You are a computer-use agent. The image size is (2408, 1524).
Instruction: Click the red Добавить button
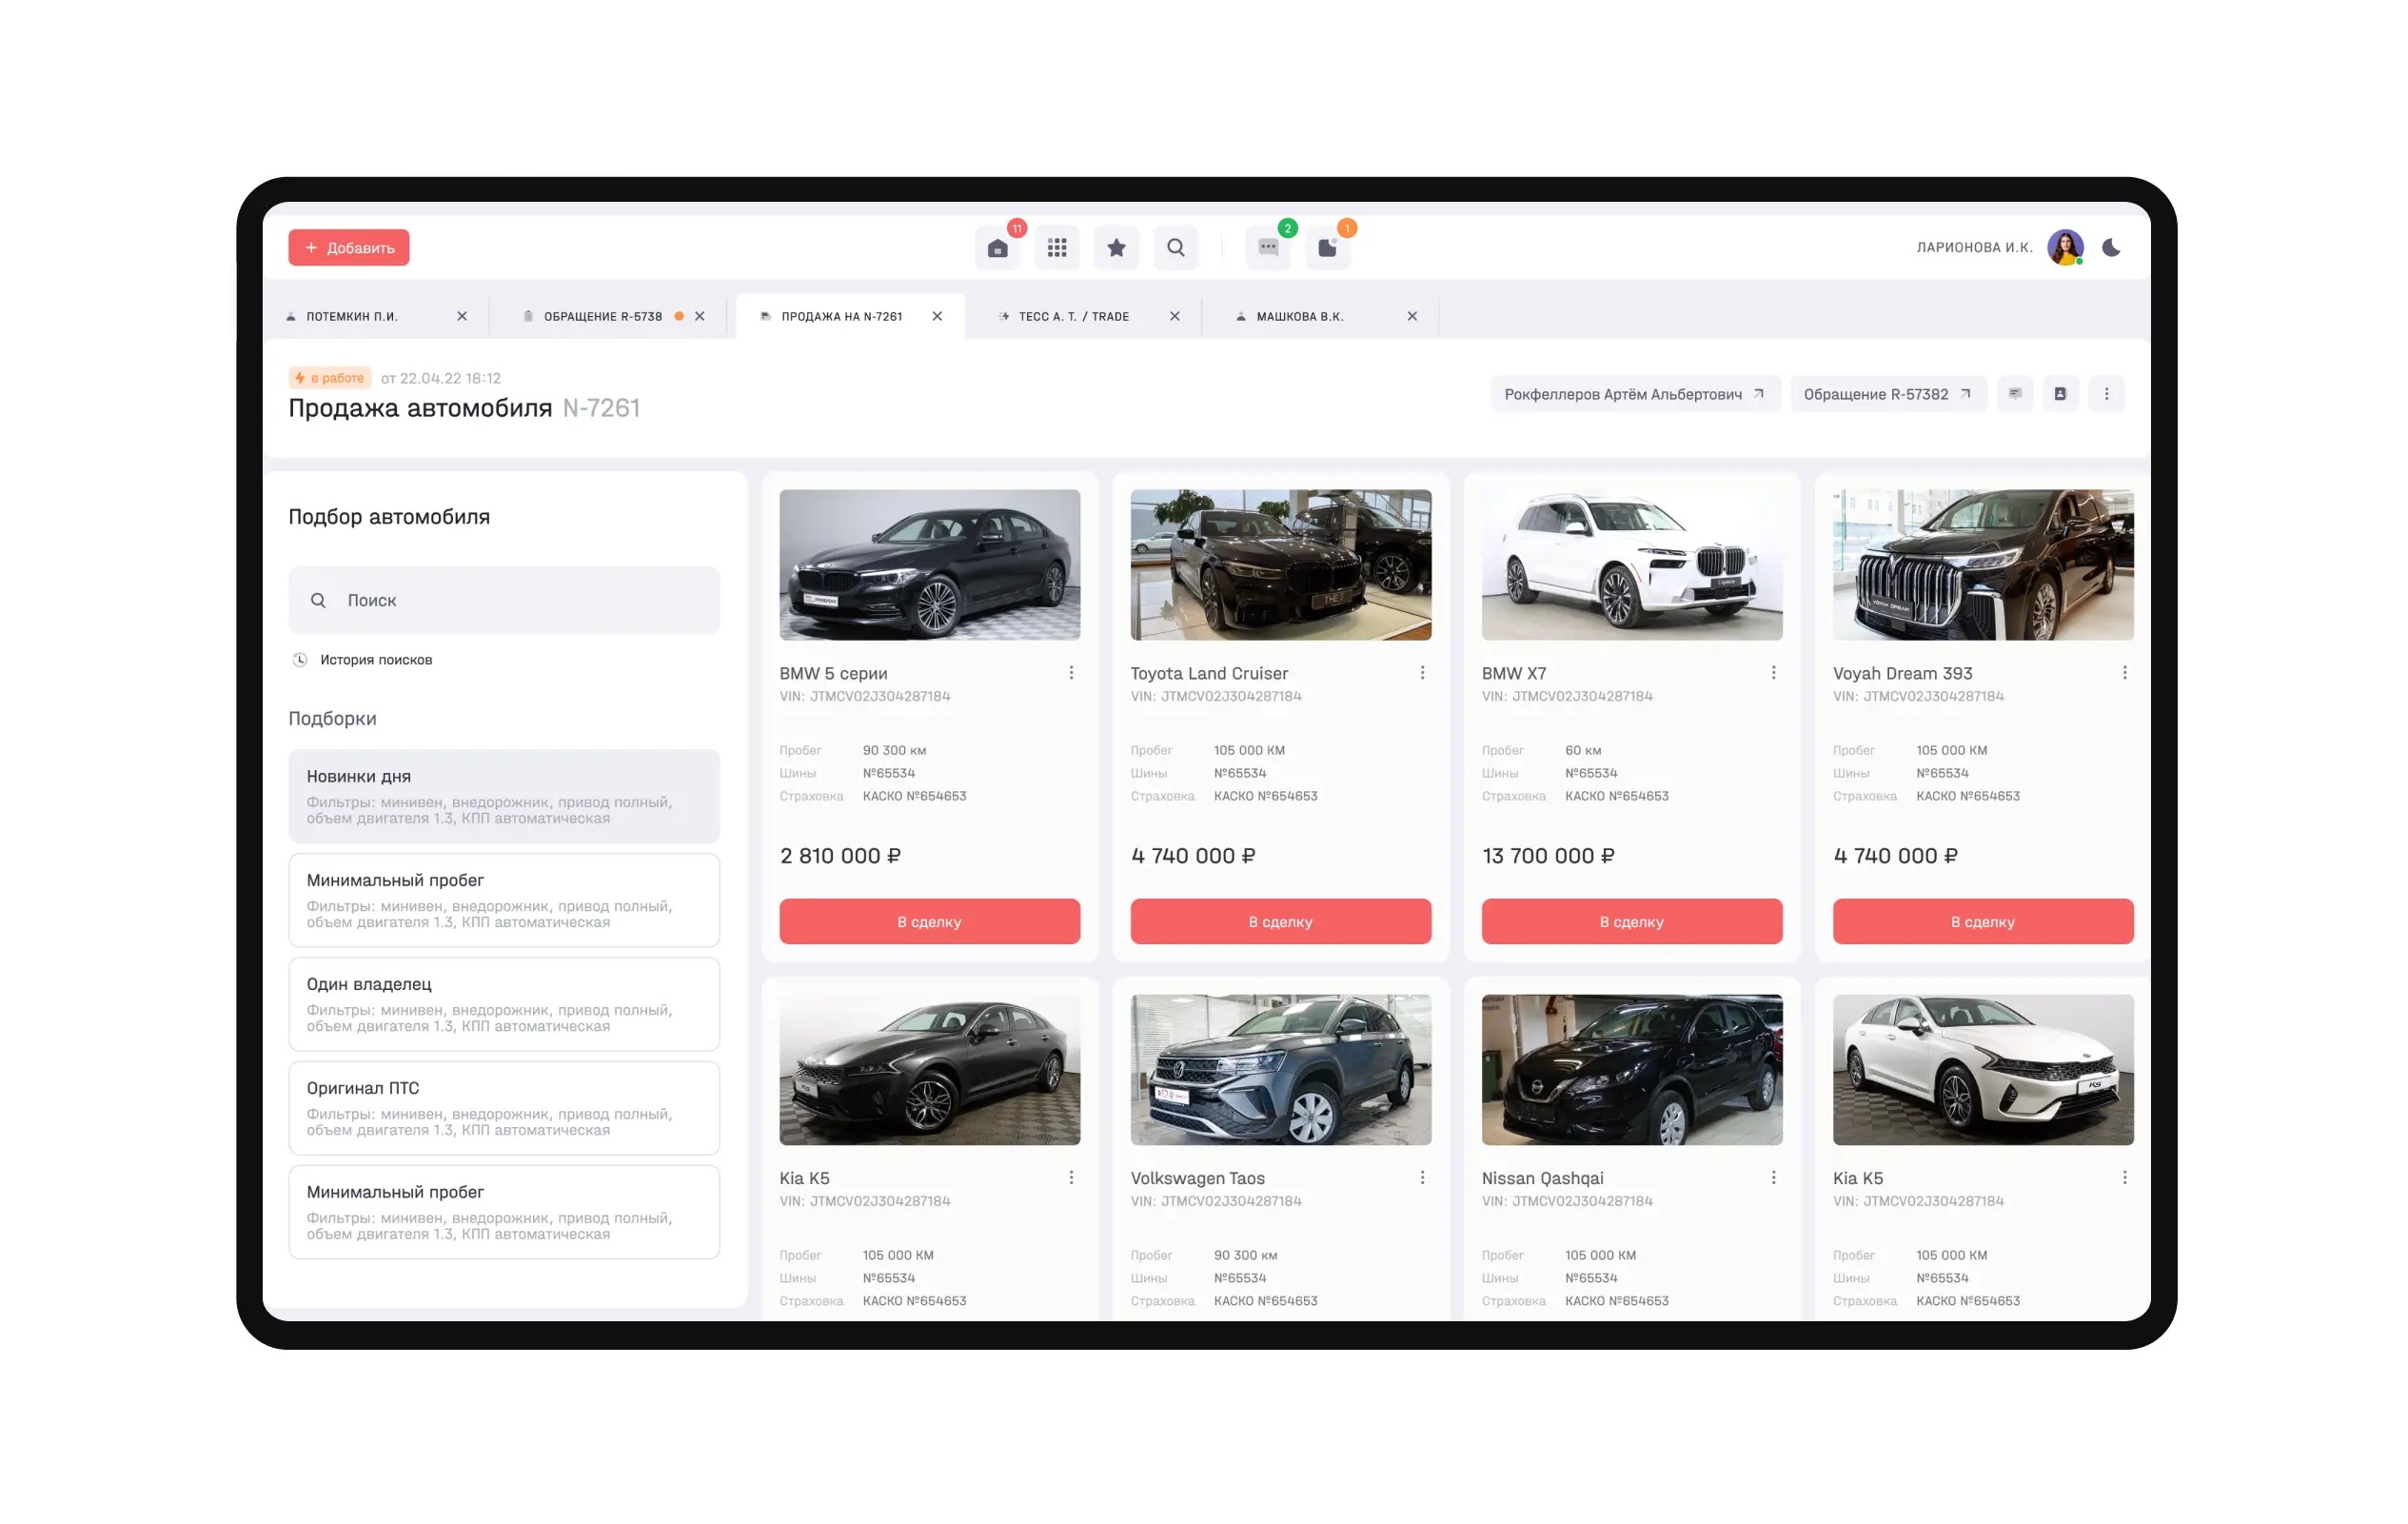coord(349,248)
